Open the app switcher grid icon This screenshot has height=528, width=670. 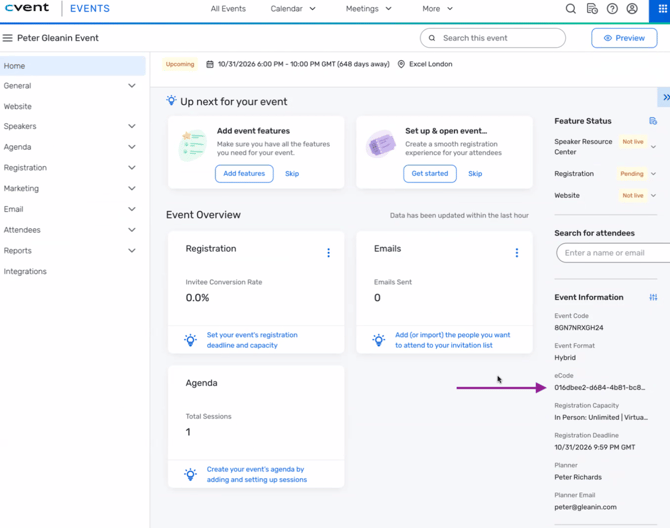pyautogui.click(x=662, y=9)
